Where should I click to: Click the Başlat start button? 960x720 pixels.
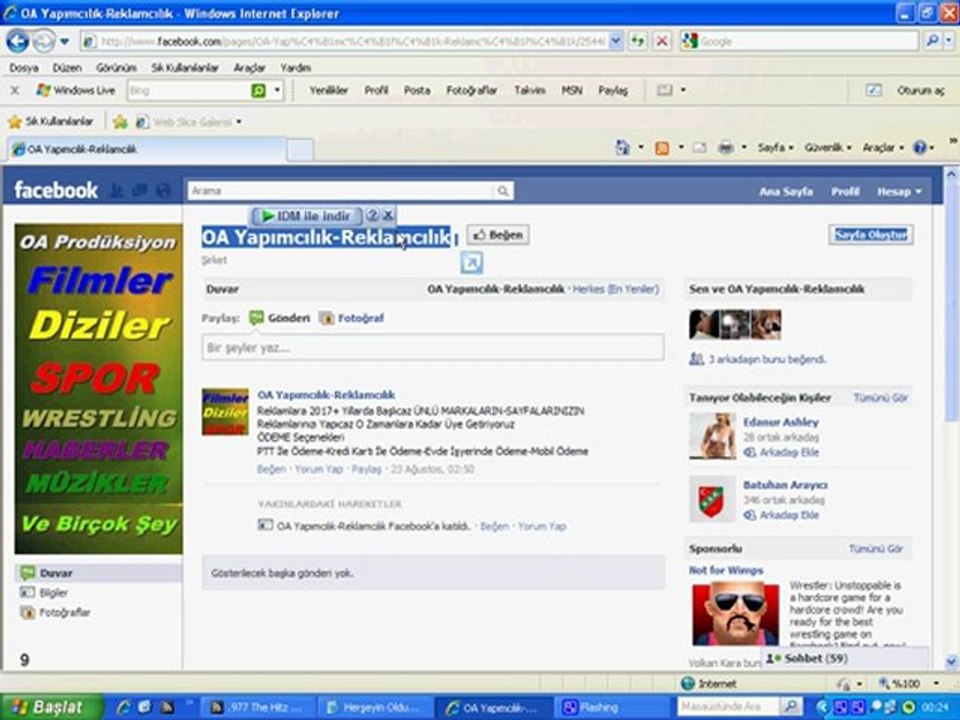click(x=51, y=707)
